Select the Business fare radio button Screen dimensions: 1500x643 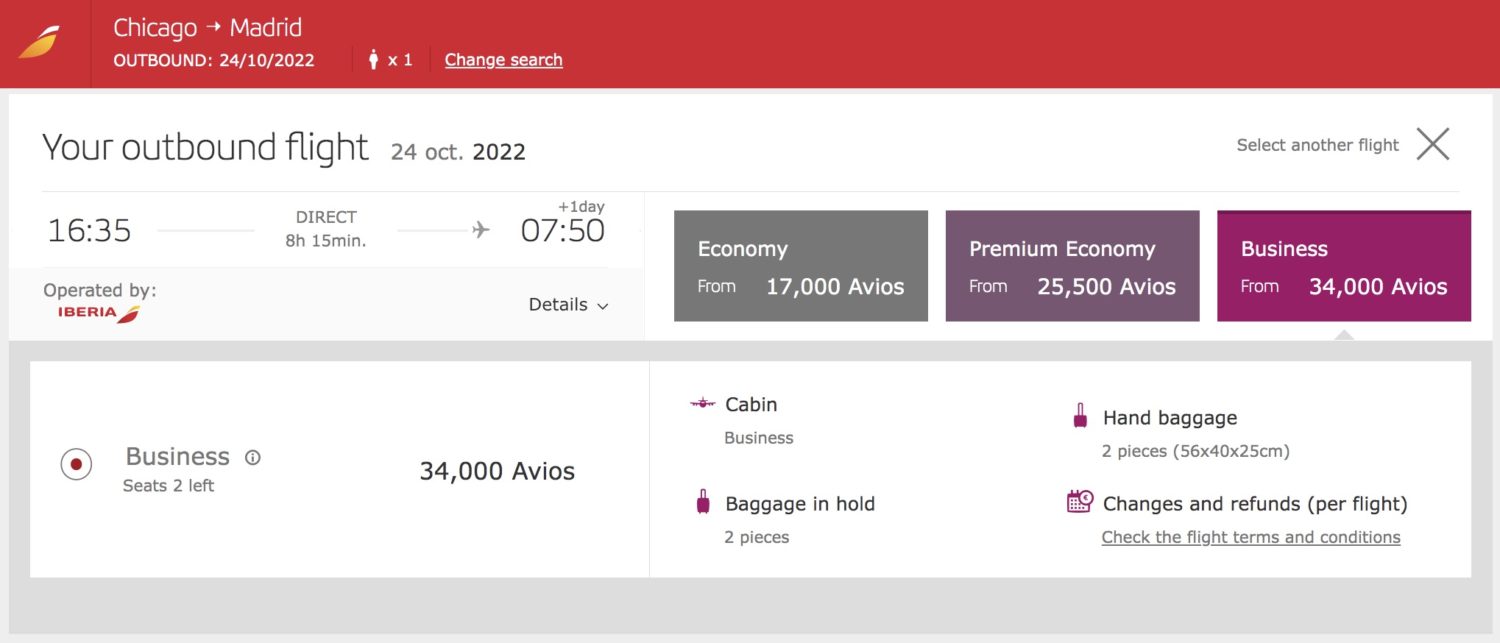pos(76,464)
